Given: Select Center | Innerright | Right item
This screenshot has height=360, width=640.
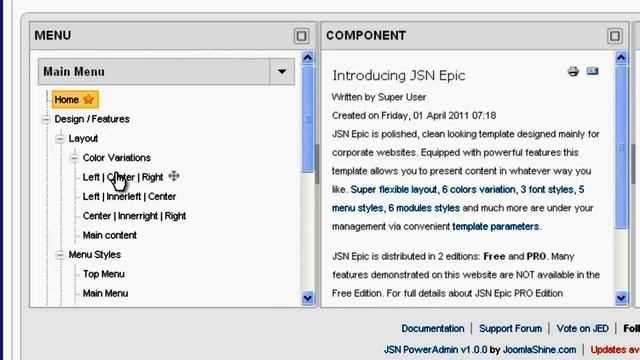Looking at the screenshot, I should point(134,216).
